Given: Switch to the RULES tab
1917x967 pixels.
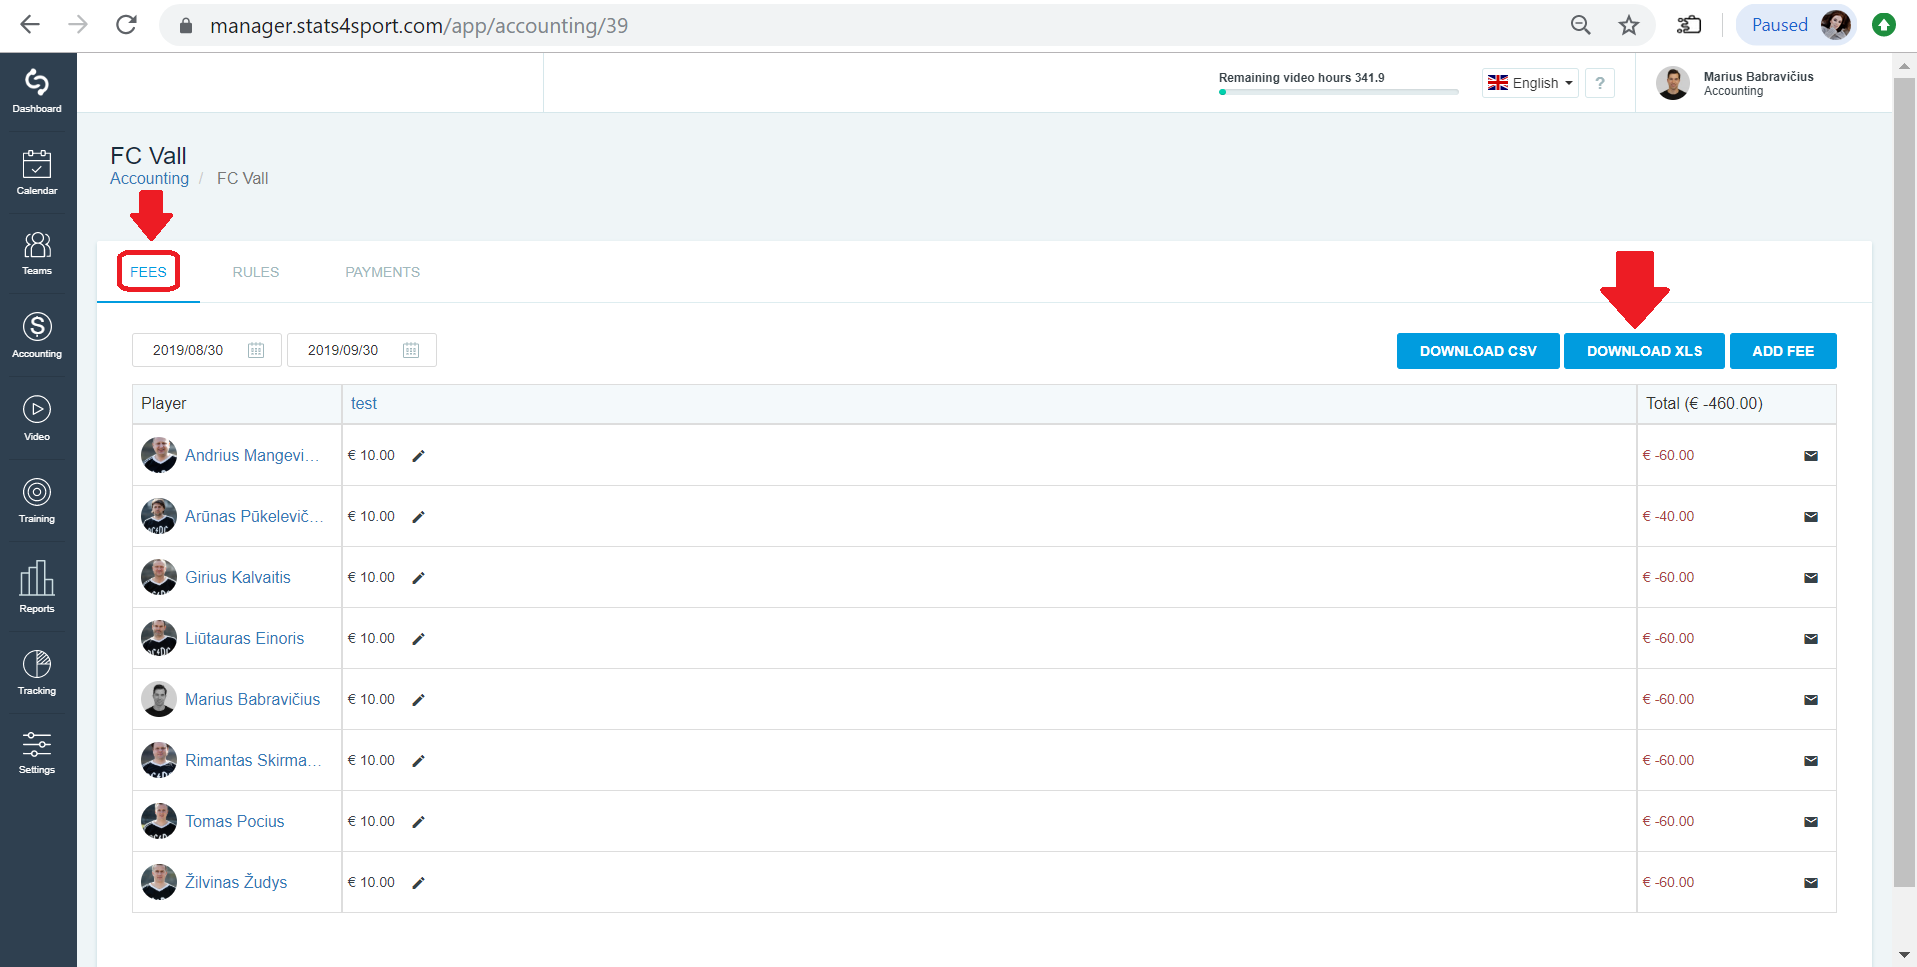Looking at the screenshot, I should pos(256,272).
